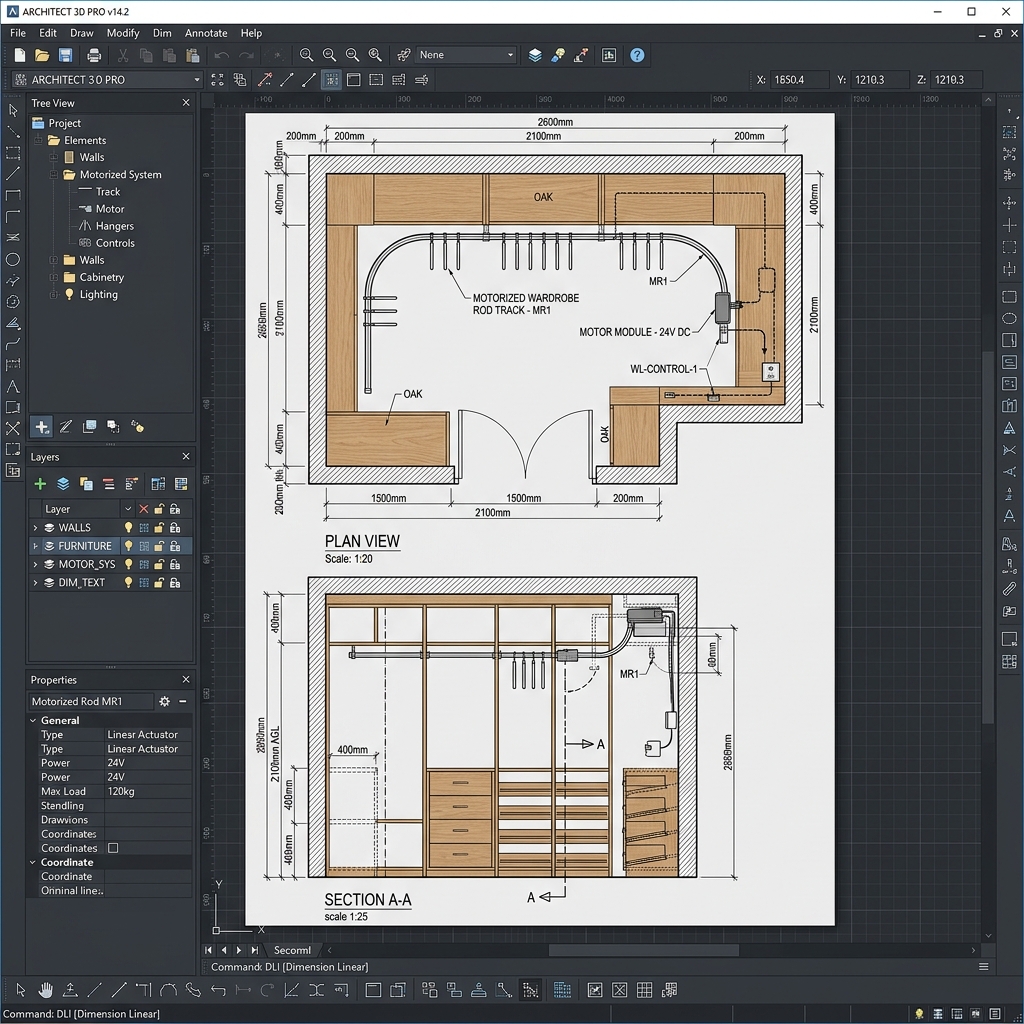Click the pencil edit icon under Tree View
This screenshot has width=1024, height=1024.
point(65,427)
